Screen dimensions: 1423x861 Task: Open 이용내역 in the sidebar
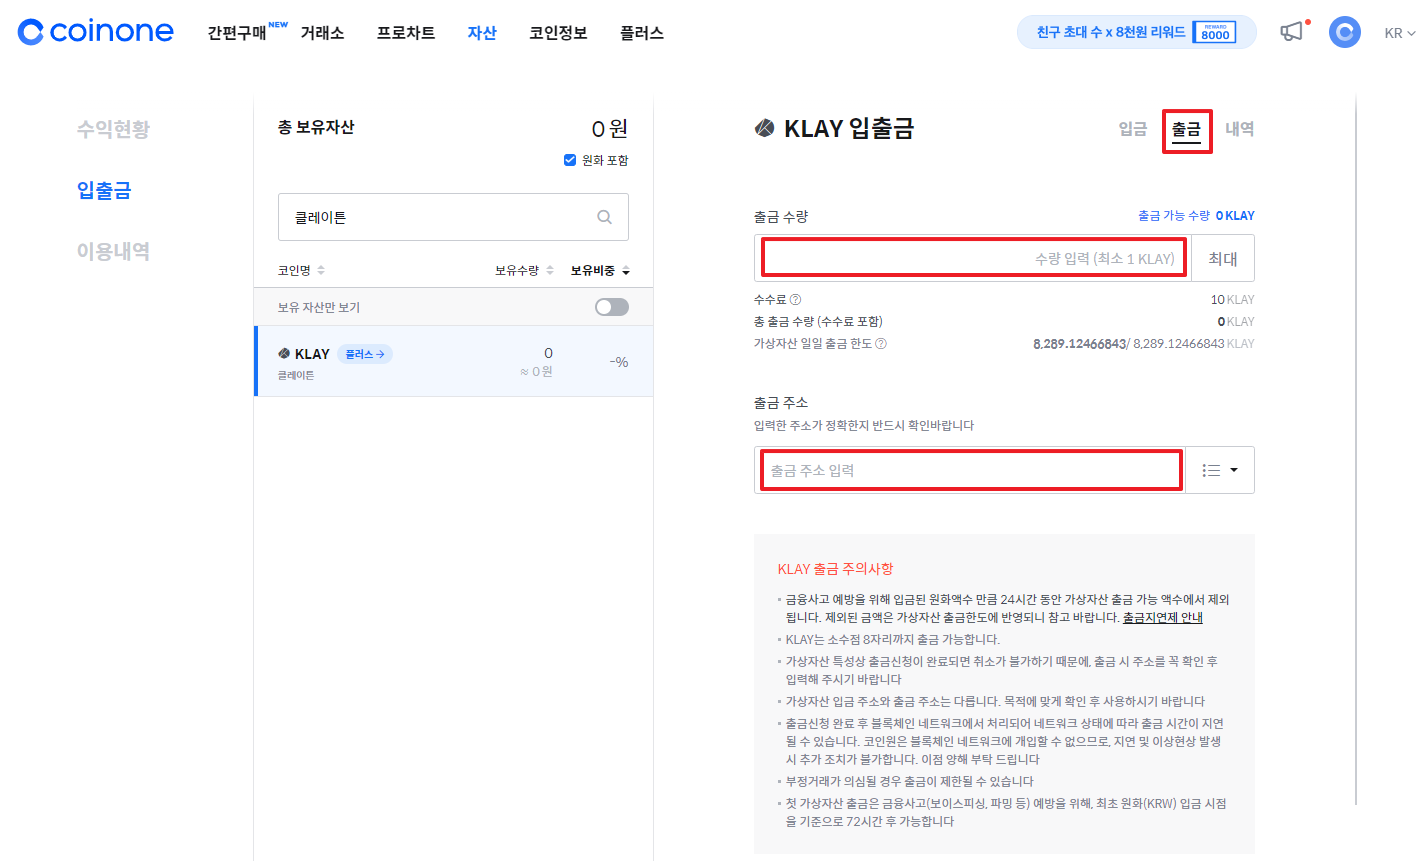tap(113, 251)
